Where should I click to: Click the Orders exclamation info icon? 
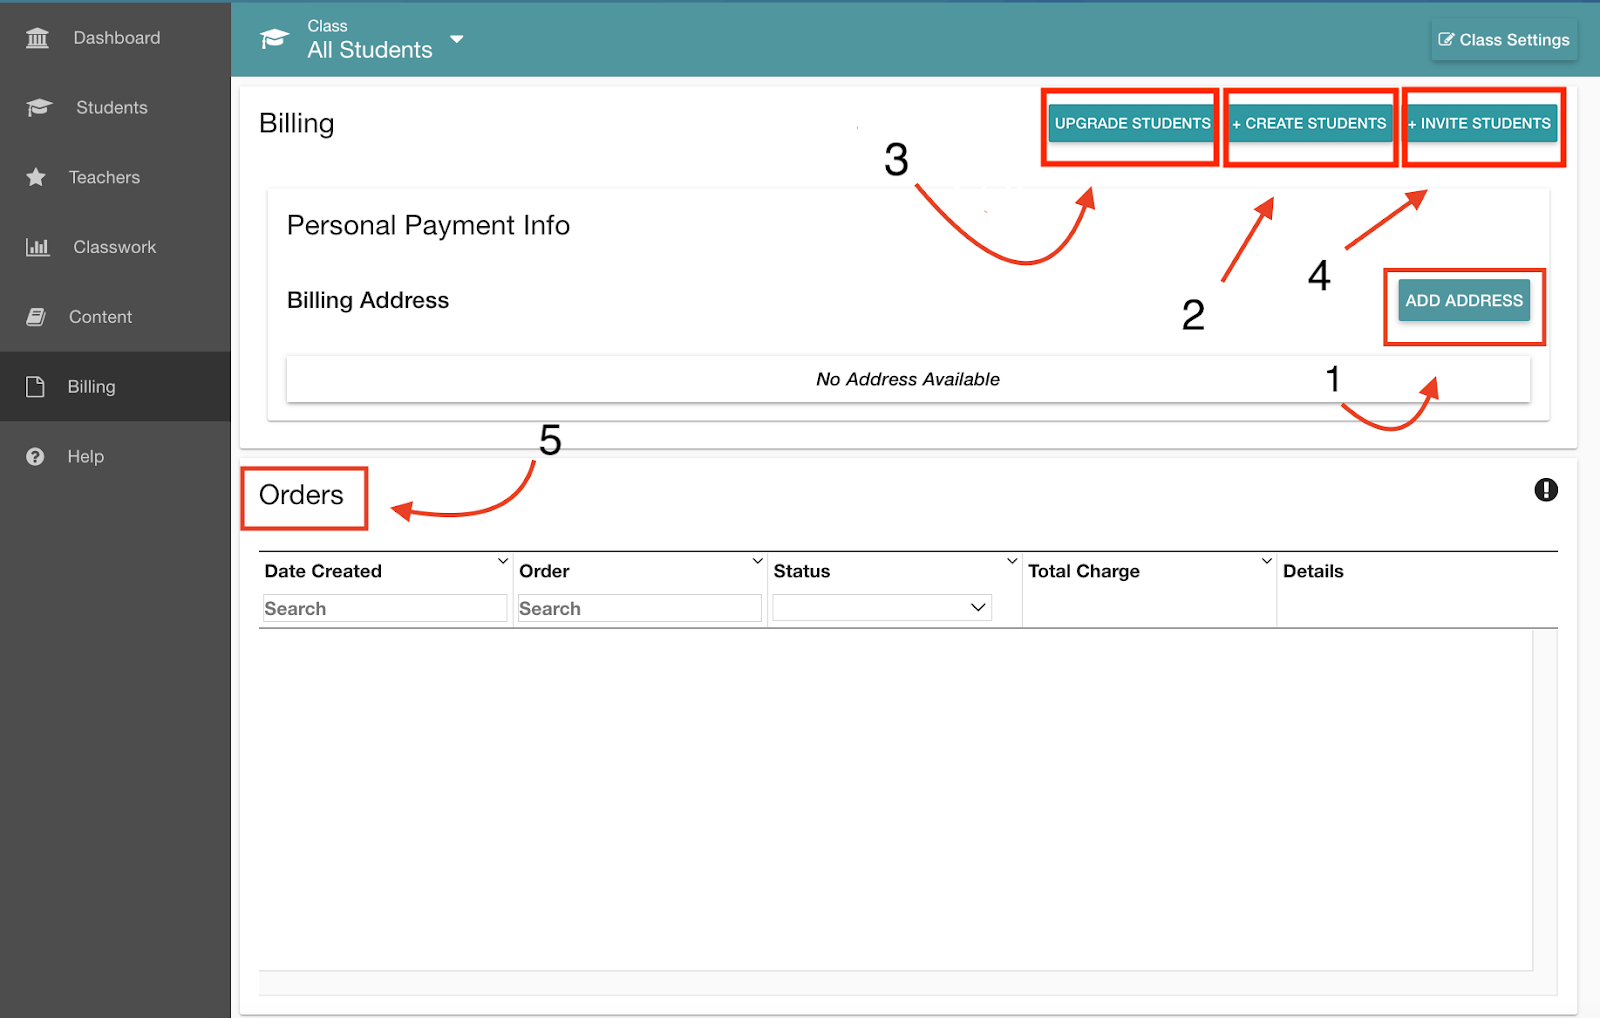(1546, 490)
